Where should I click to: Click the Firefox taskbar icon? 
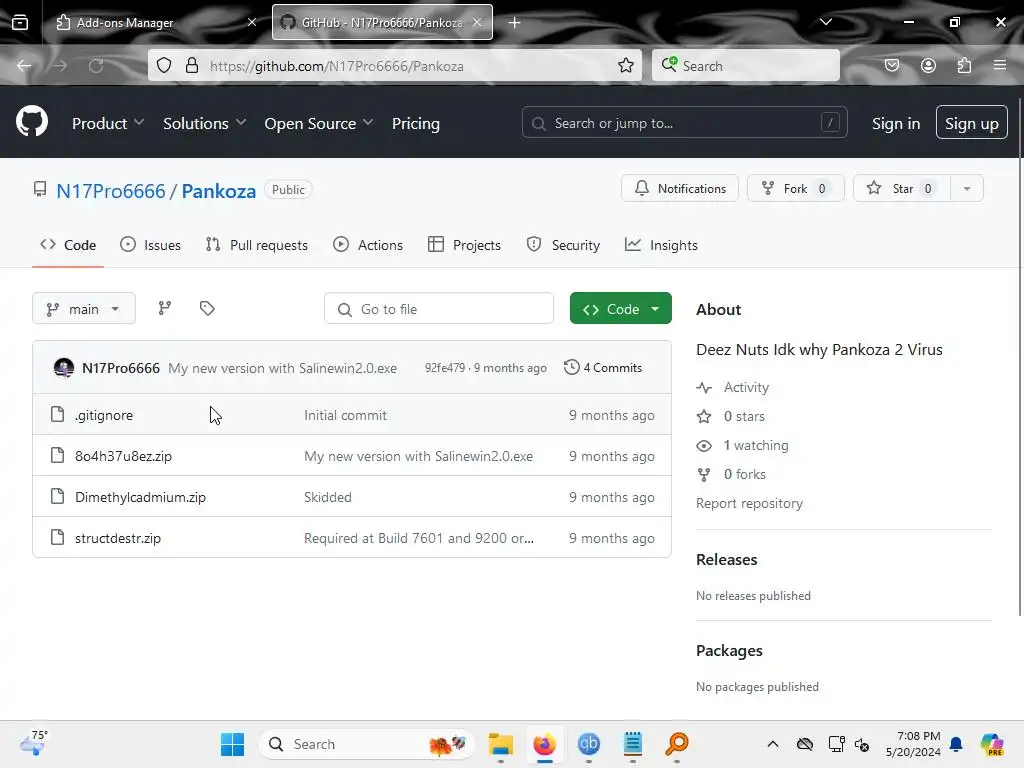[x=544, y=744]
